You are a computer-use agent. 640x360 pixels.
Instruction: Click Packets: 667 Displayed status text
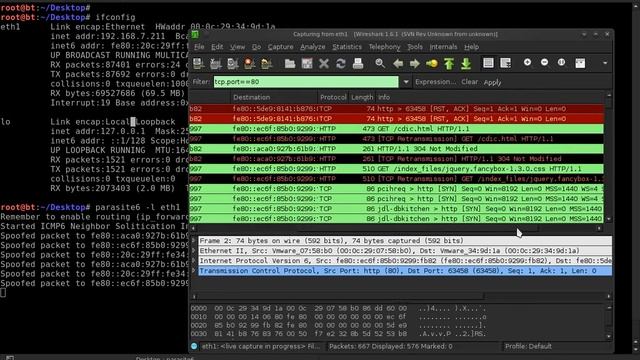click(x=391, y=347)
